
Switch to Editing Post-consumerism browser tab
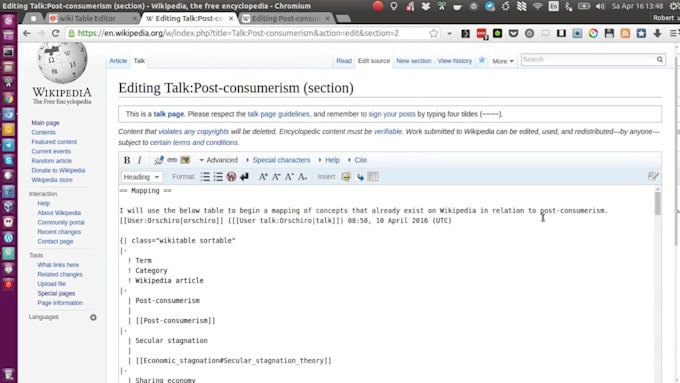point(286,18)
